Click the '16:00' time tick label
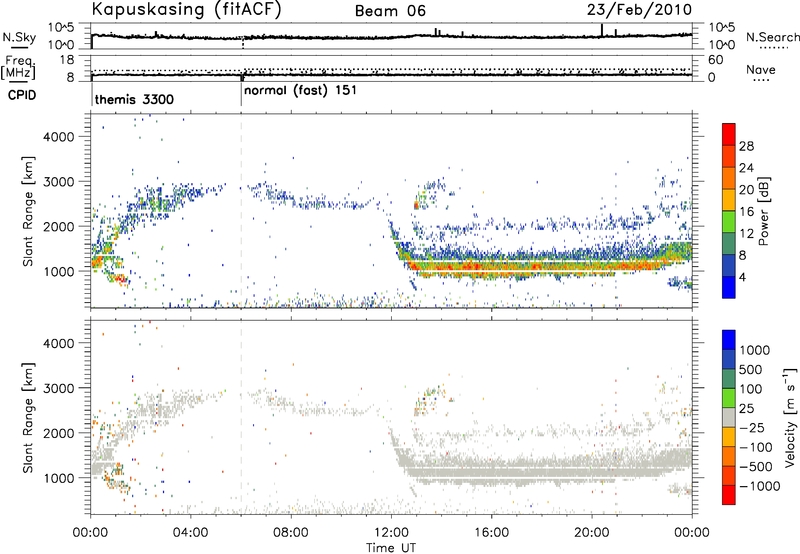The image size is (800, 554). tap(491, 533)
